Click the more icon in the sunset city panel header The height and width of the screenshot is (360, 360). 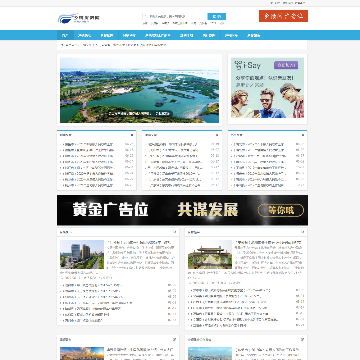pyautogui.click(x=174, y=339)
